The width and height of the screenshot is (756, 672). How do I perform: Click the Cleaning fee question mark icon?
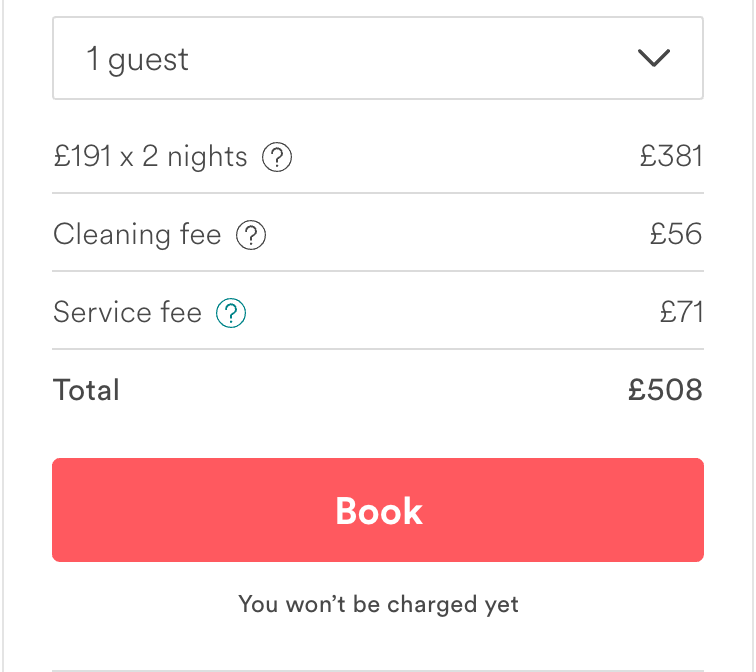point(251,236)
